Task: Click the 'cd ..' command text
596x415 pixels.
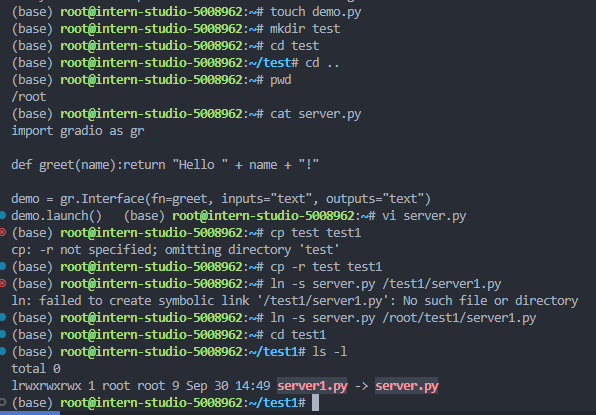Action: coord(322,63)
